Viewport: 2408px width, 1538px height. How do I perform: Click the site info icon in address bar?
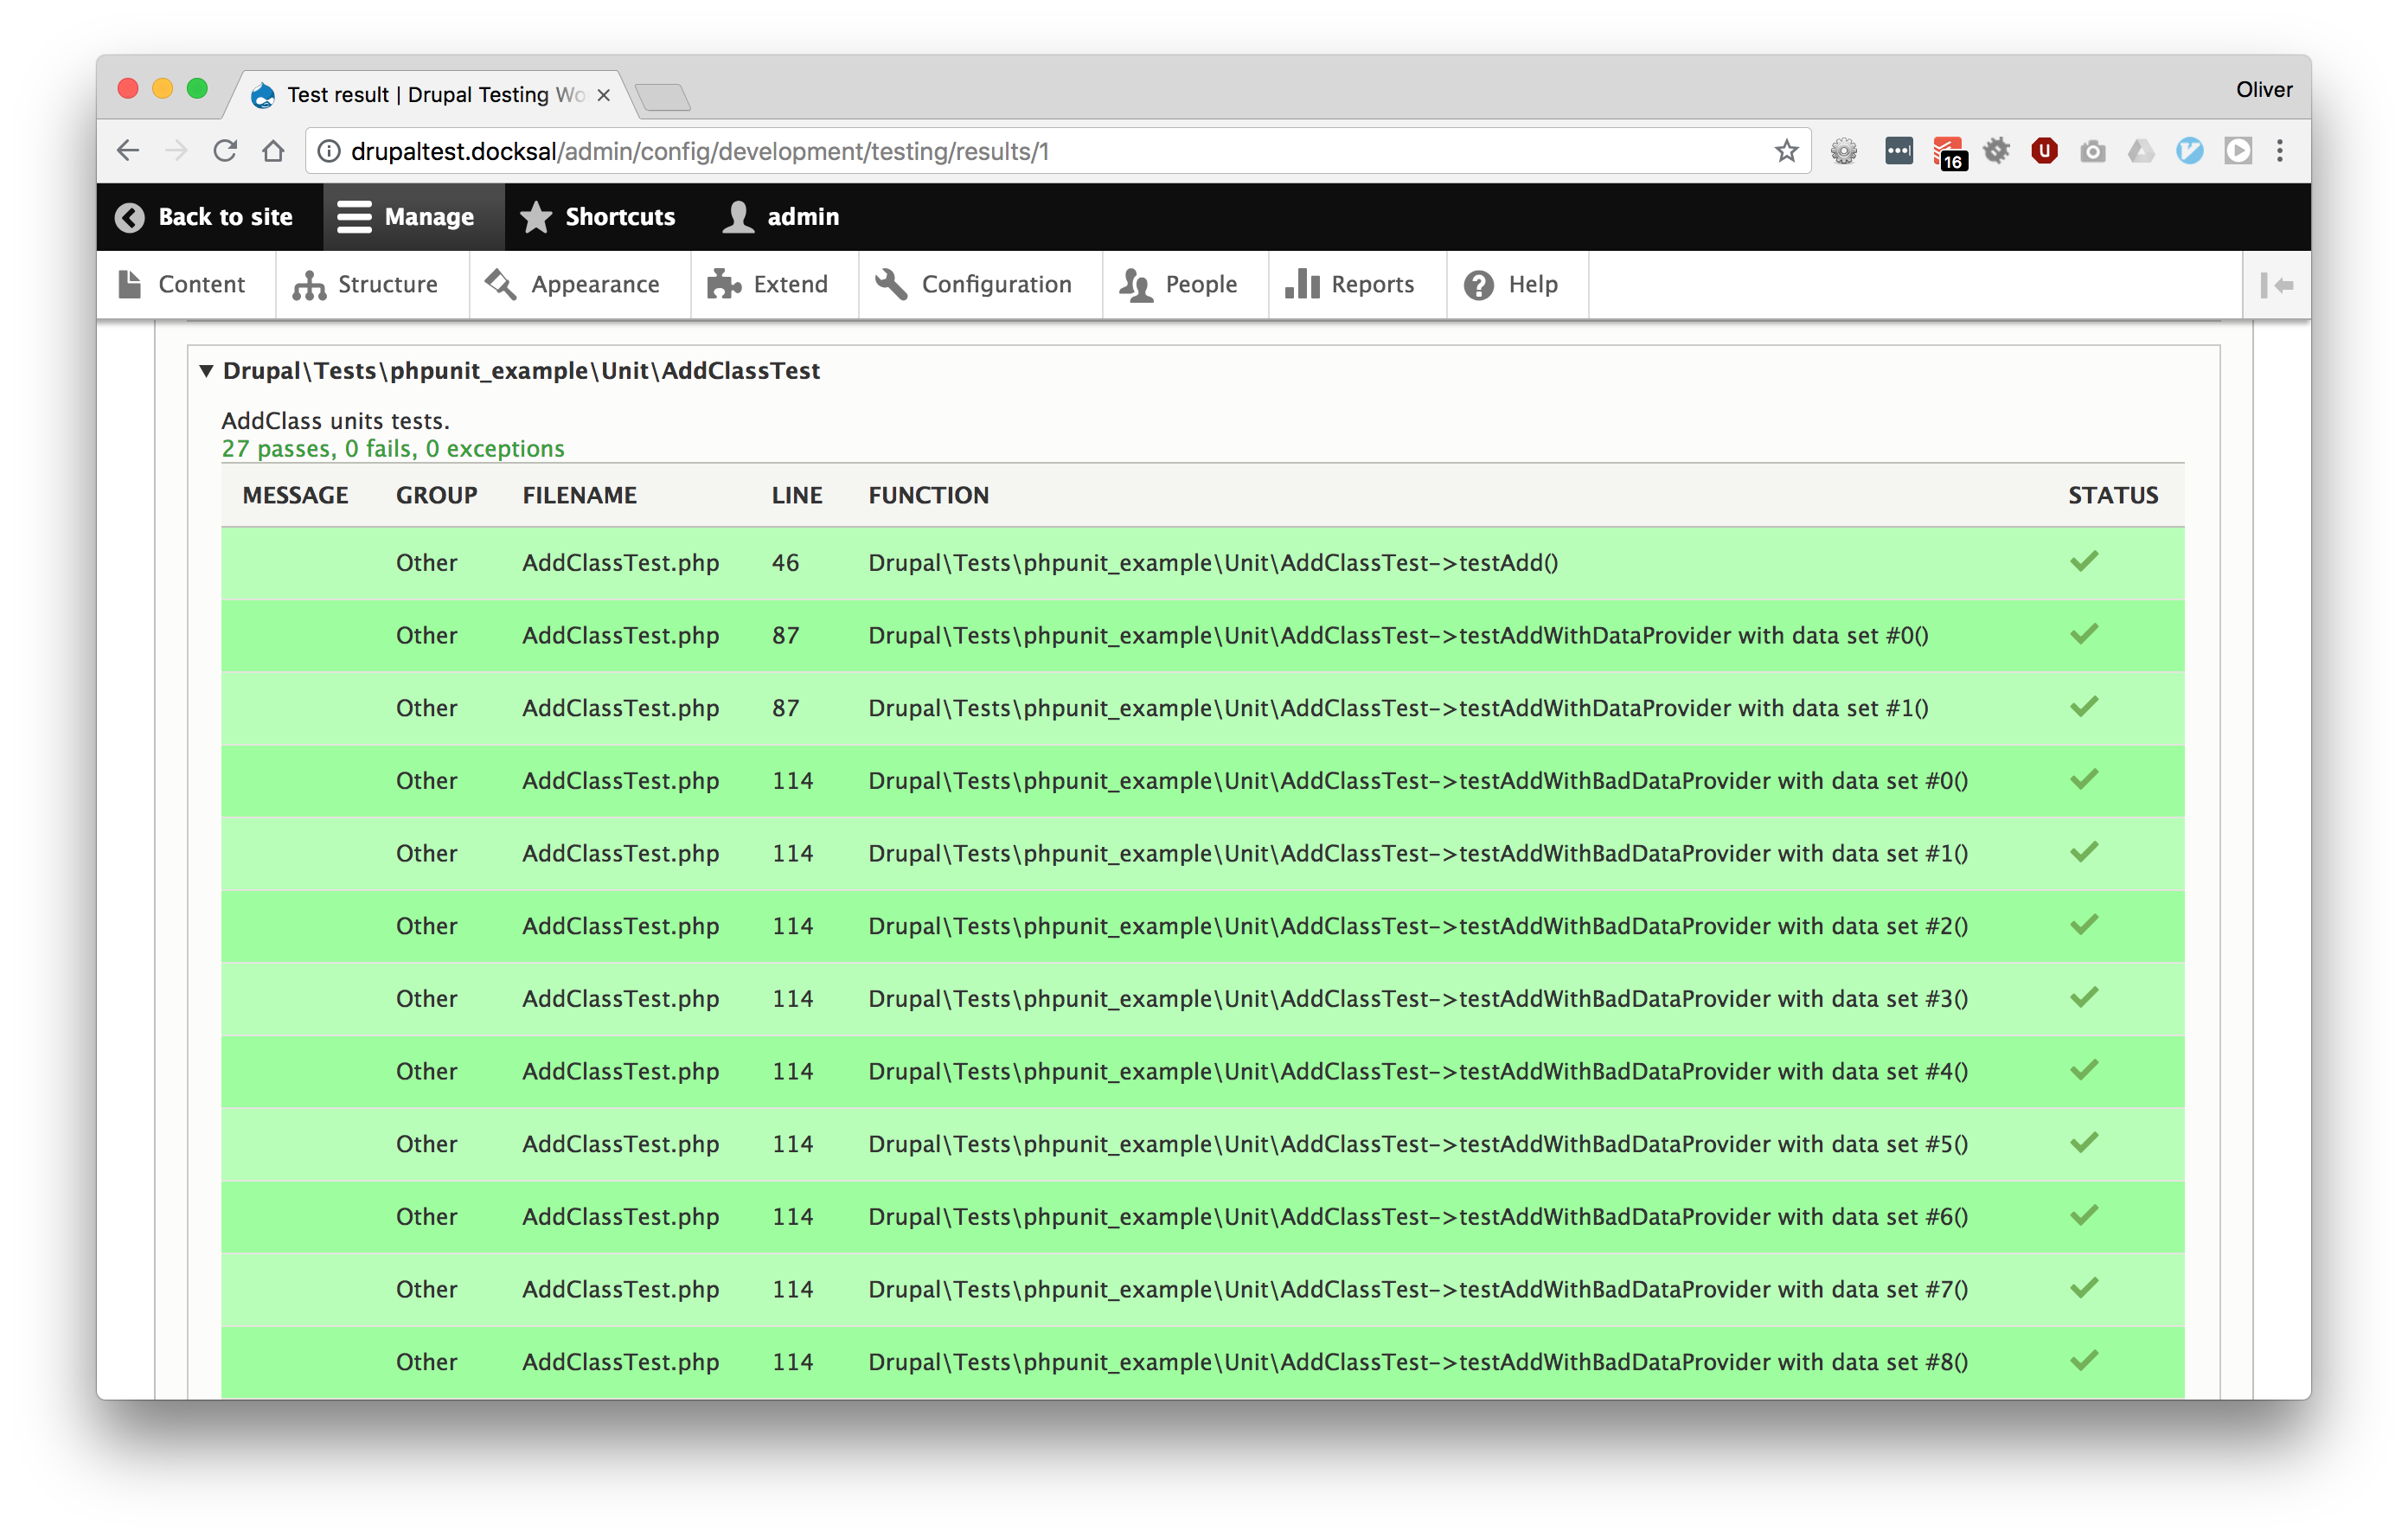329,151
